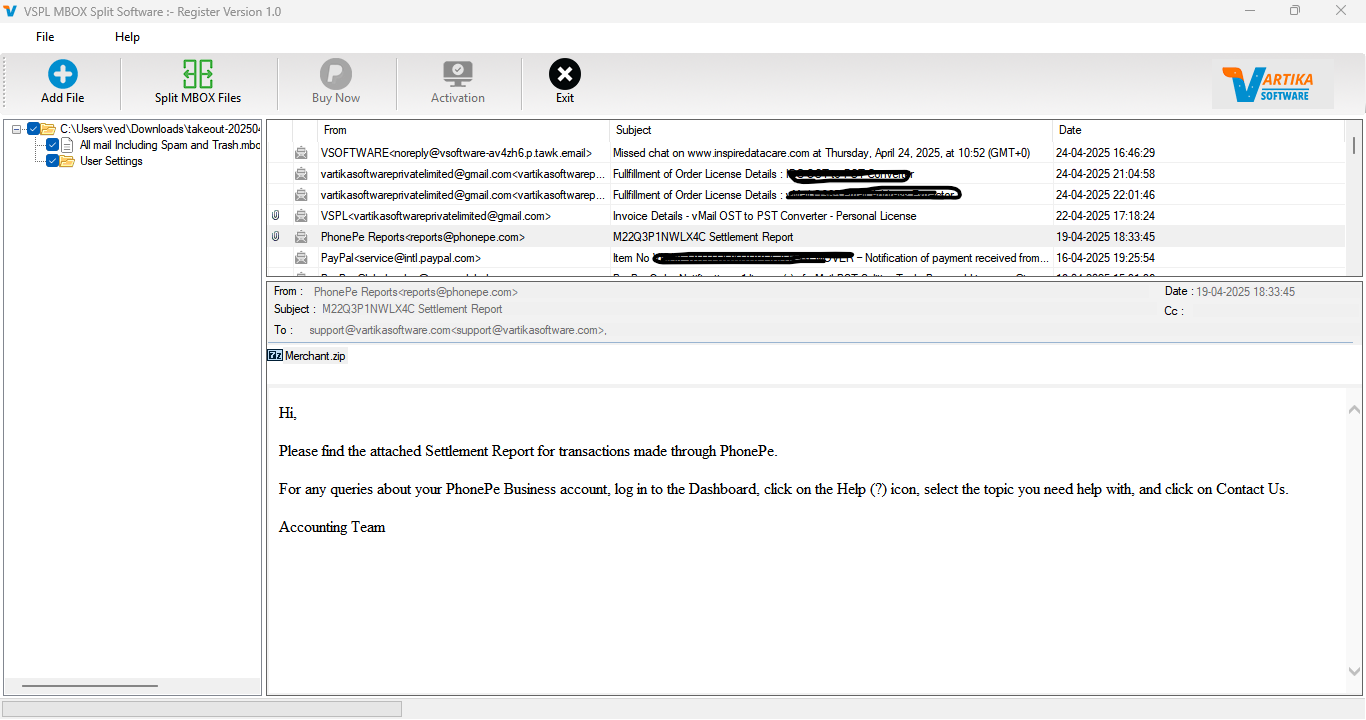Click envelope icon on 22:01:46 email row
The height and width of the screenshot is (720, 1366).
[301, 195]
